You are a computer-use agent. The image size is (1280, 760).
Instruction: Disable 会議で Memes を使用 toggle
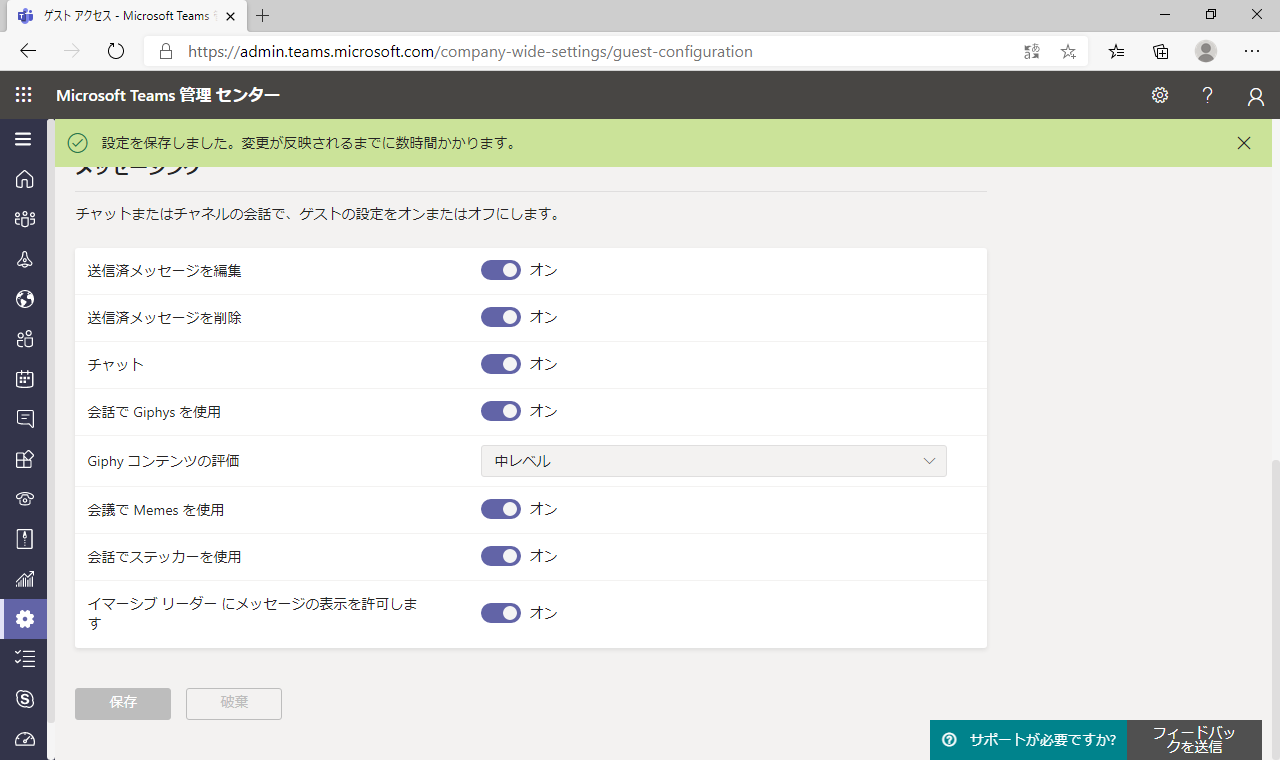tap(501, 509)
